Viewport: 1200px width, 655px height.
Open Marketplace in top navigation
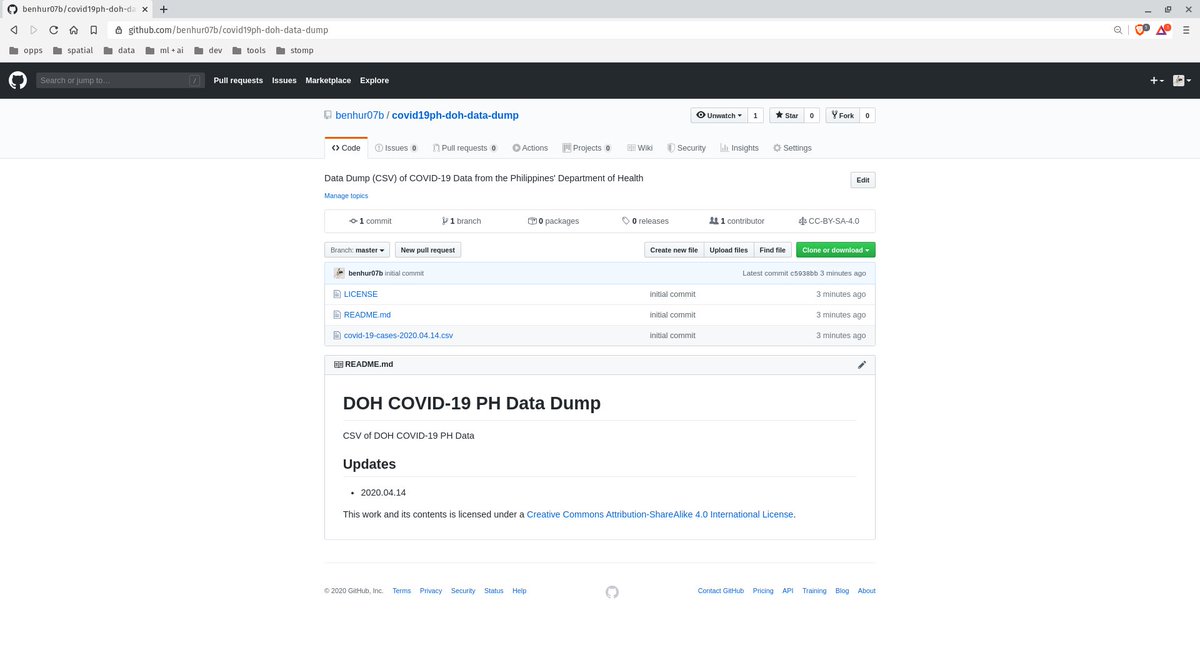(x=328, y=80)
